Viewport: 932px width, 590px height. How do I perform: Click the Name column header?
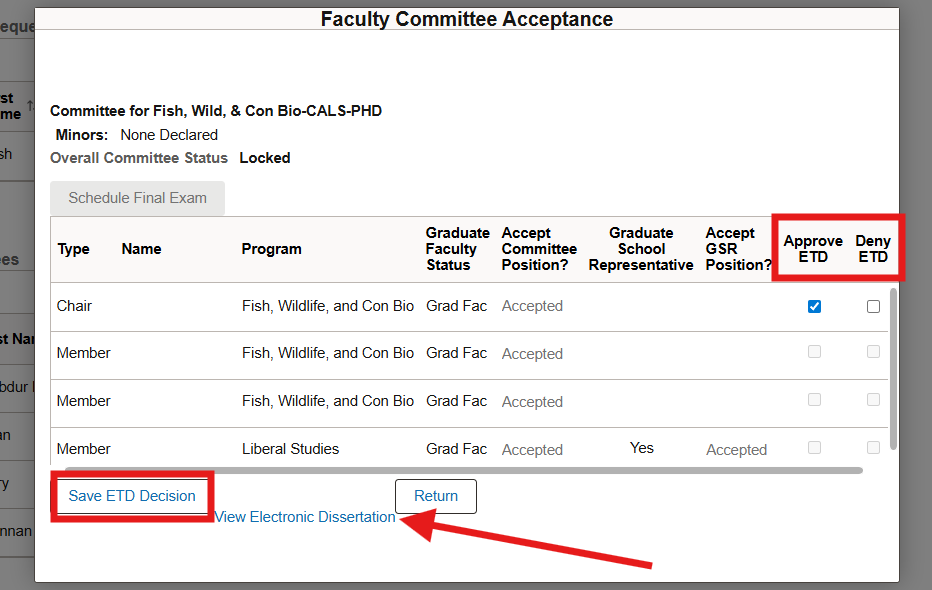point(141,248)
